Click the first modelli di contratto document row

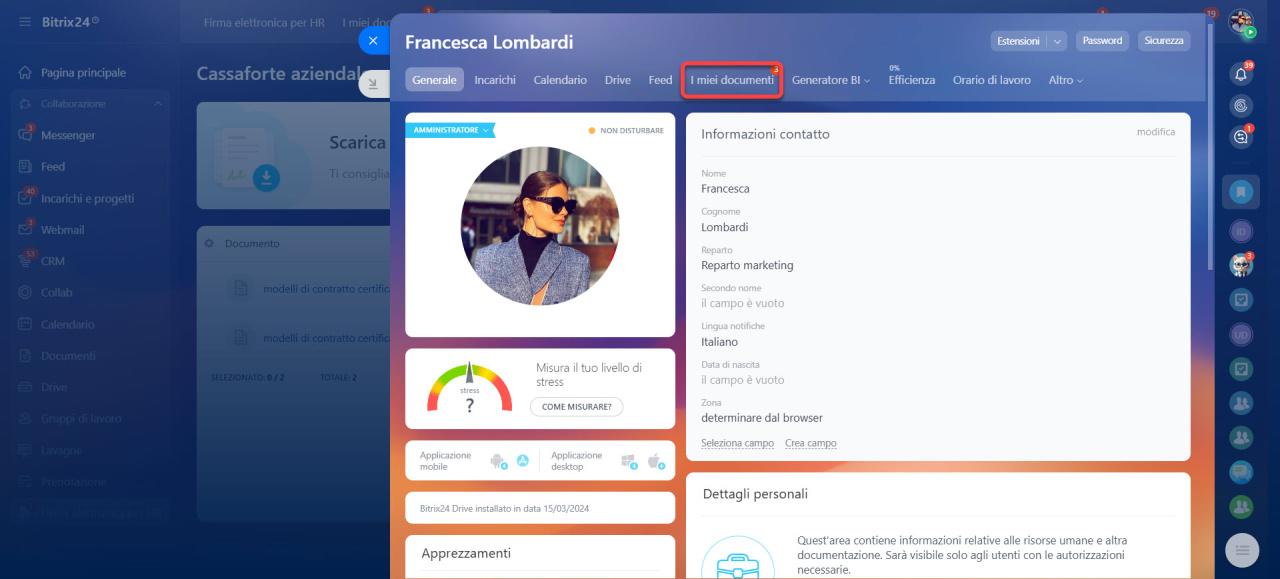[x=294, y=289]
